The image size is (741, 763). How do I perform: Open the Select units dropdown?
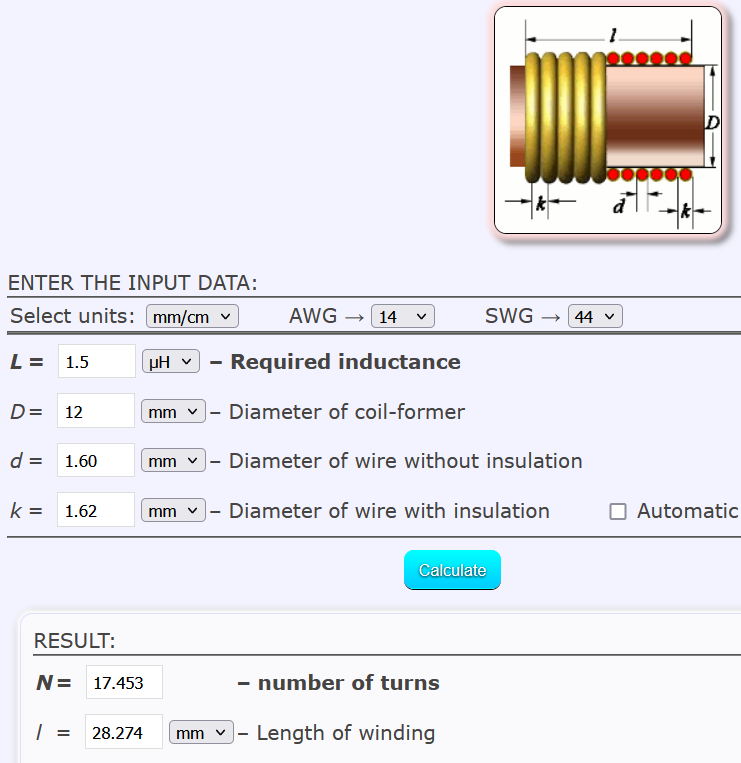192,316
